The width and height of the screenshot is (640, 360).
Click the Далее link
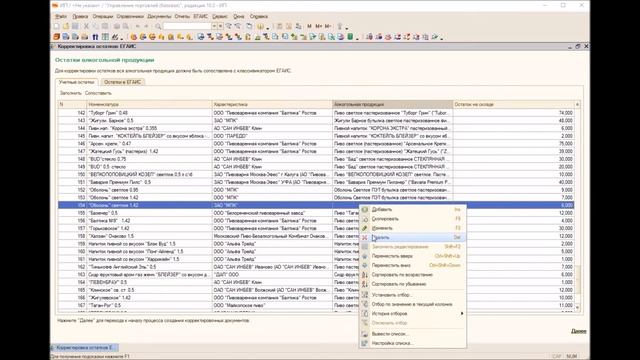pos(579,331)
